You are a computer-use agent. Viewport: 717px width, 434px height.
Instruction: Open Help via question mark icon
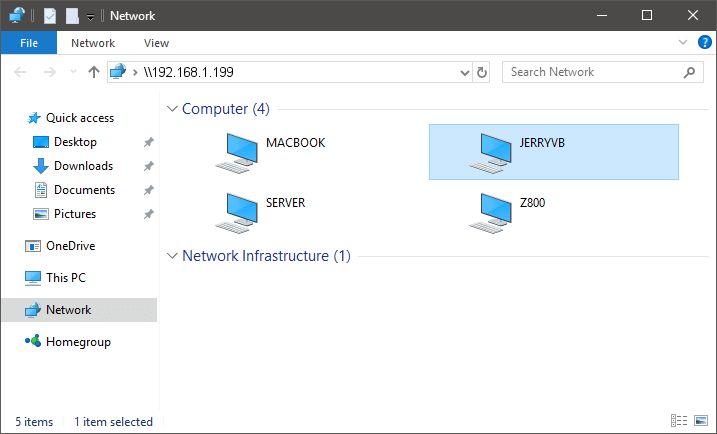pyautogui.click(x=704, y=43)
